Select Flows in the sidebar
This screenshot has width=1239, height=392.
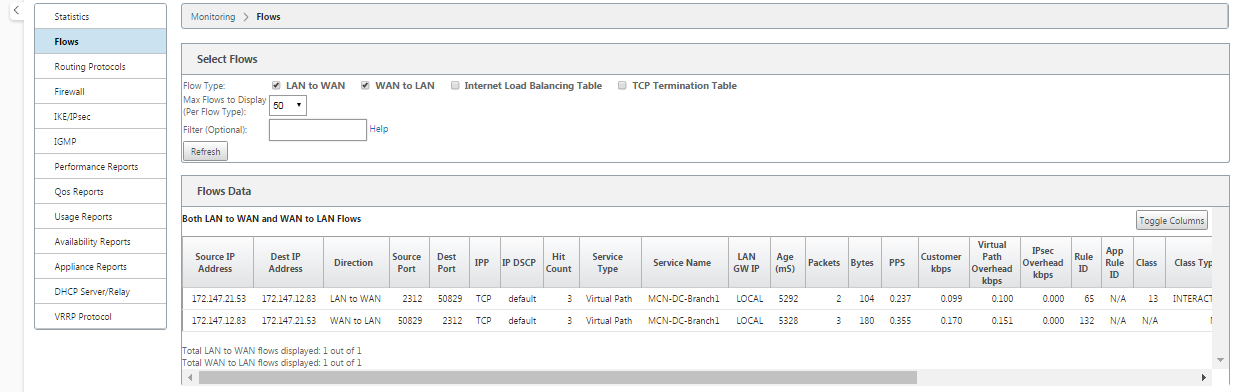point(100,42)
